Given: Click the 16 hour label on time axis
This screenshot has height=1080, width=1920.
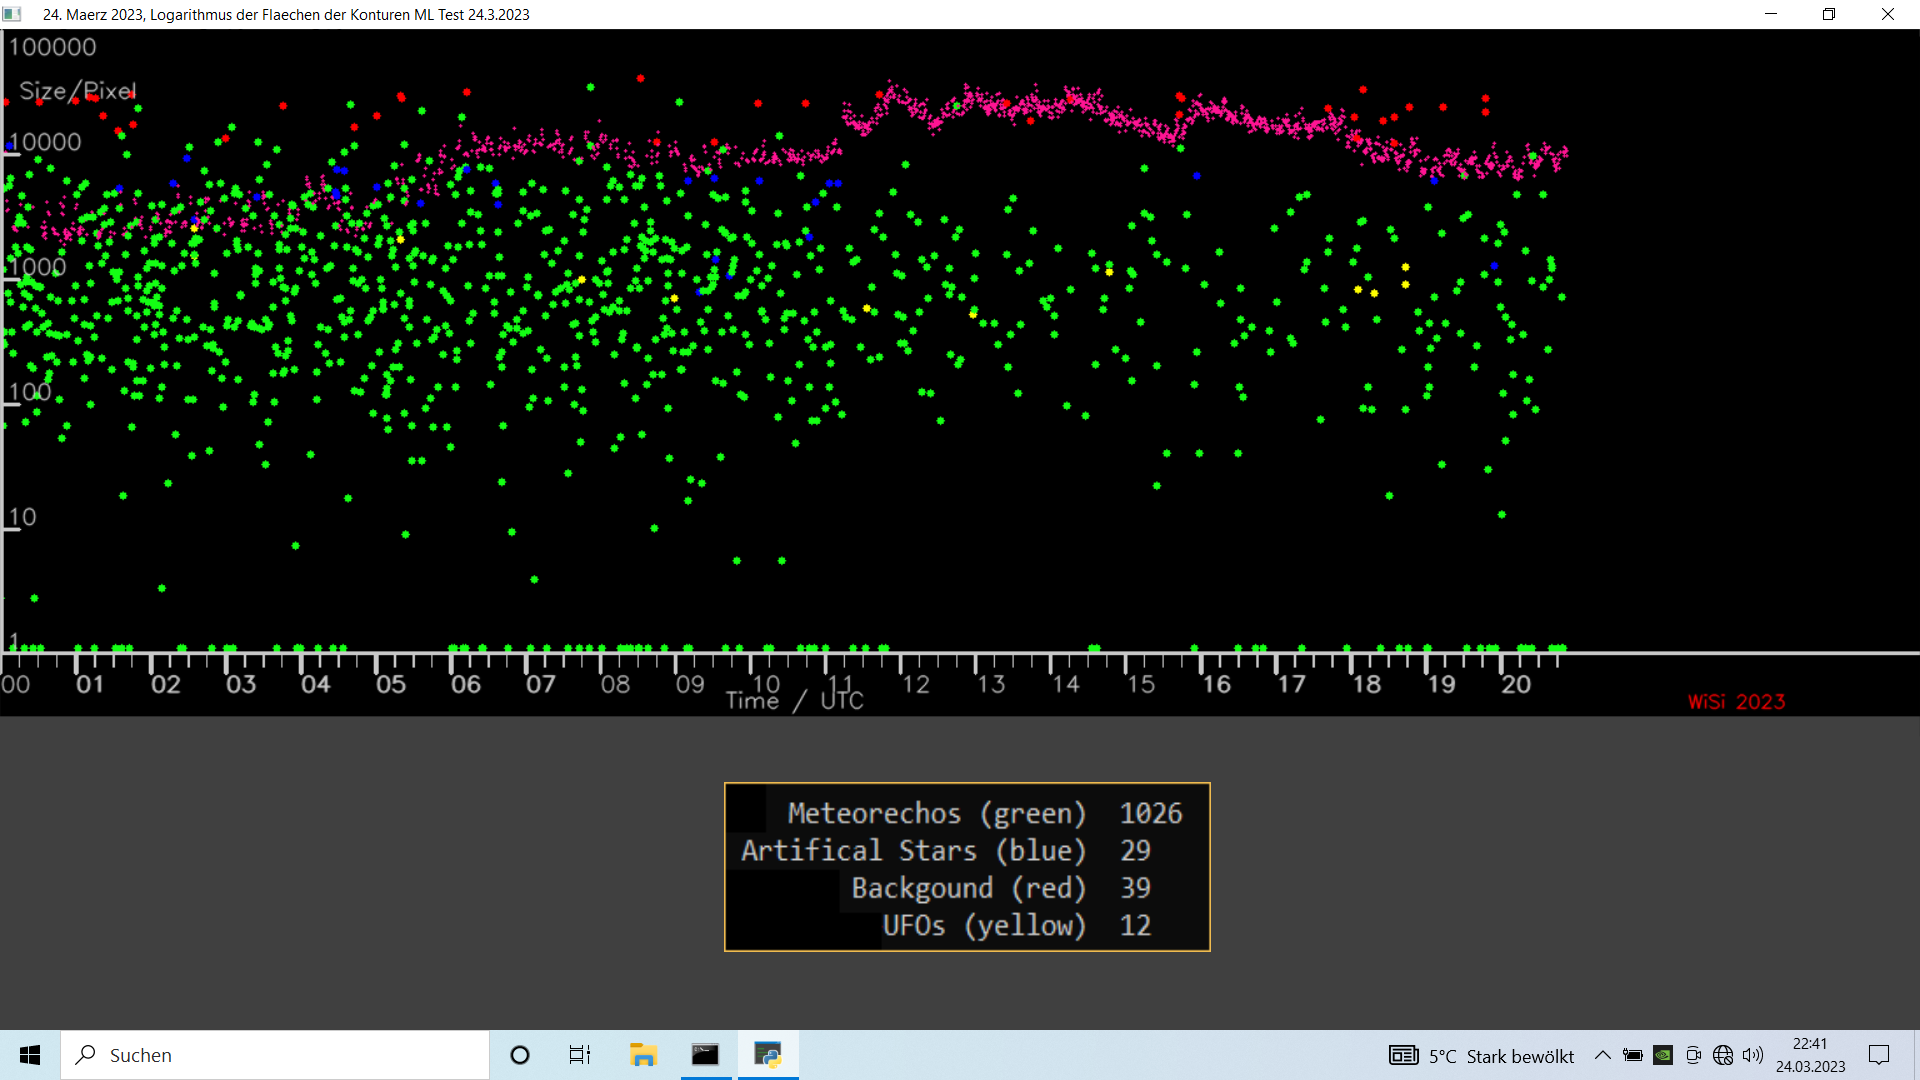Looking at the screenshot, I should pyautogui.click(x=1216, y=685).
